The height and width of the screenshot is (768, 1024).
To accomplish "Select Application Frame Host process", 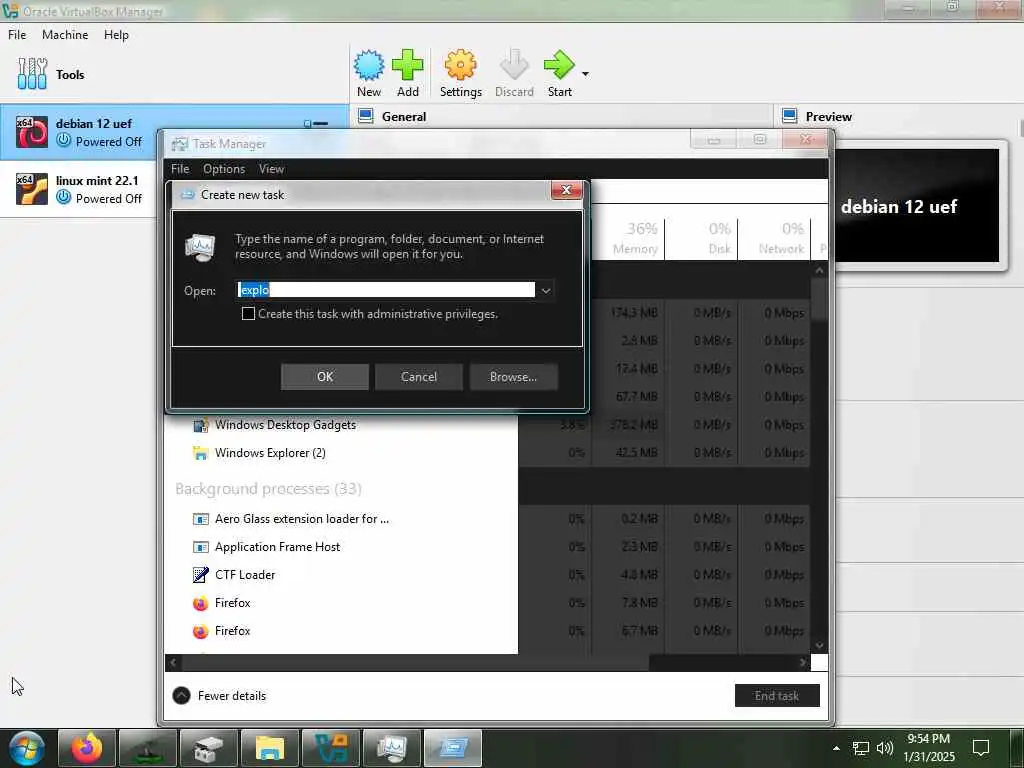I will (x=487, y=547).
